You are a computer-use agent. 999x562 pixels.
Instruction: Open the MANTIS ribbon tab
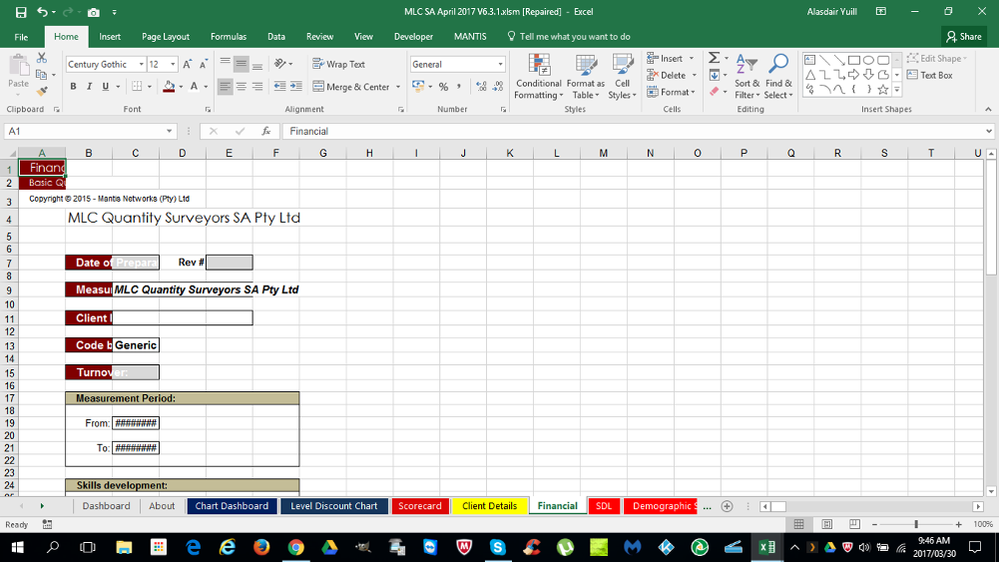470,37
